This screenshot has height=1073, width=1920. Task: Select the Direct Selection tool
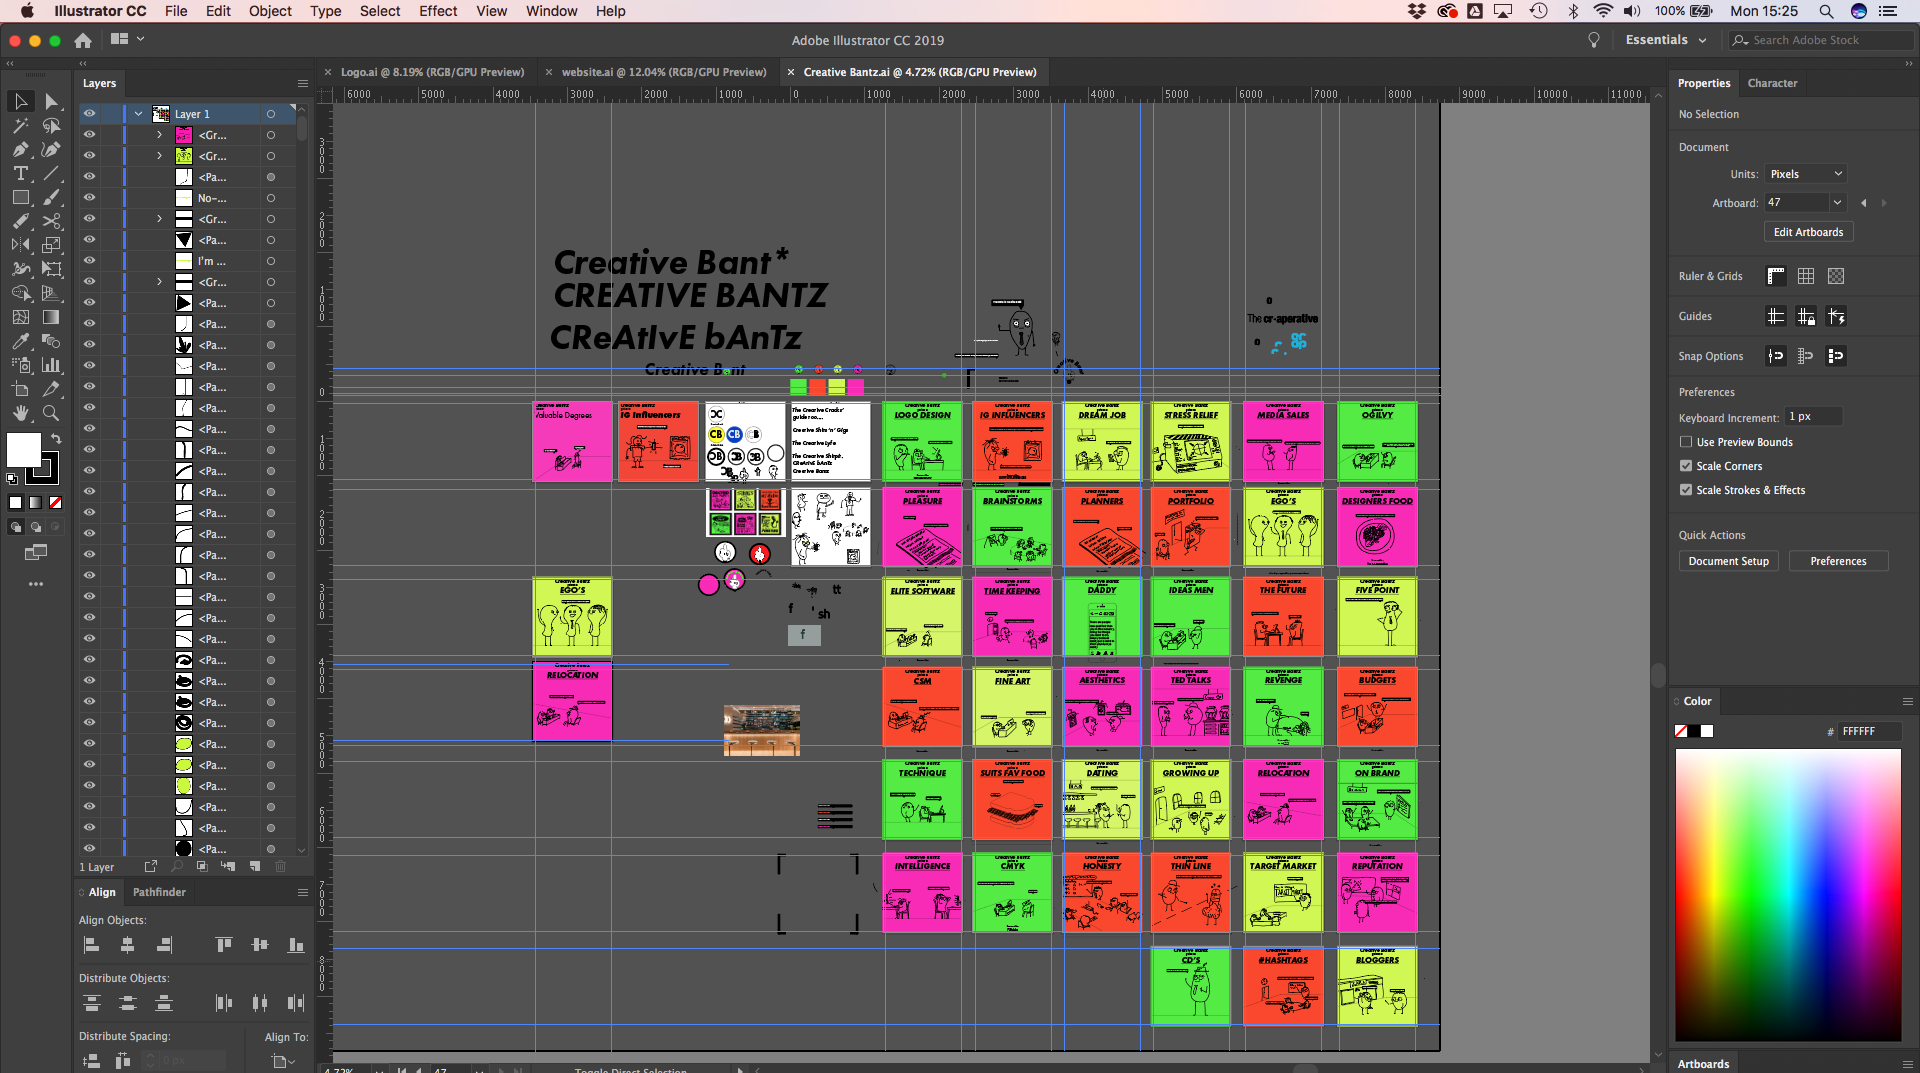(x=52, y=101)
